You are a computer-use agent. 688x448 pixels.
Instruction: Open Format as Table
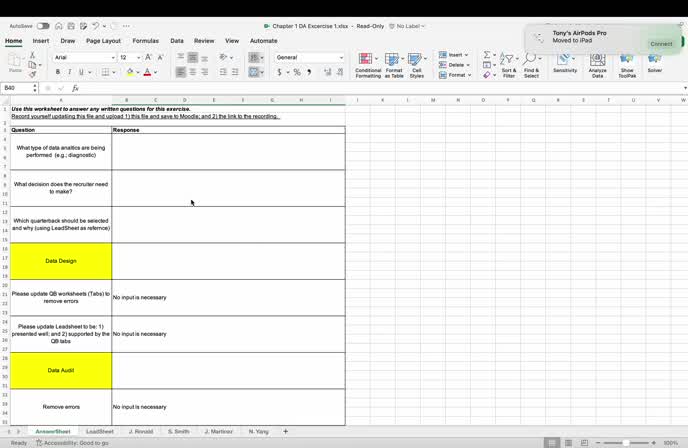(x=394, y=65)
